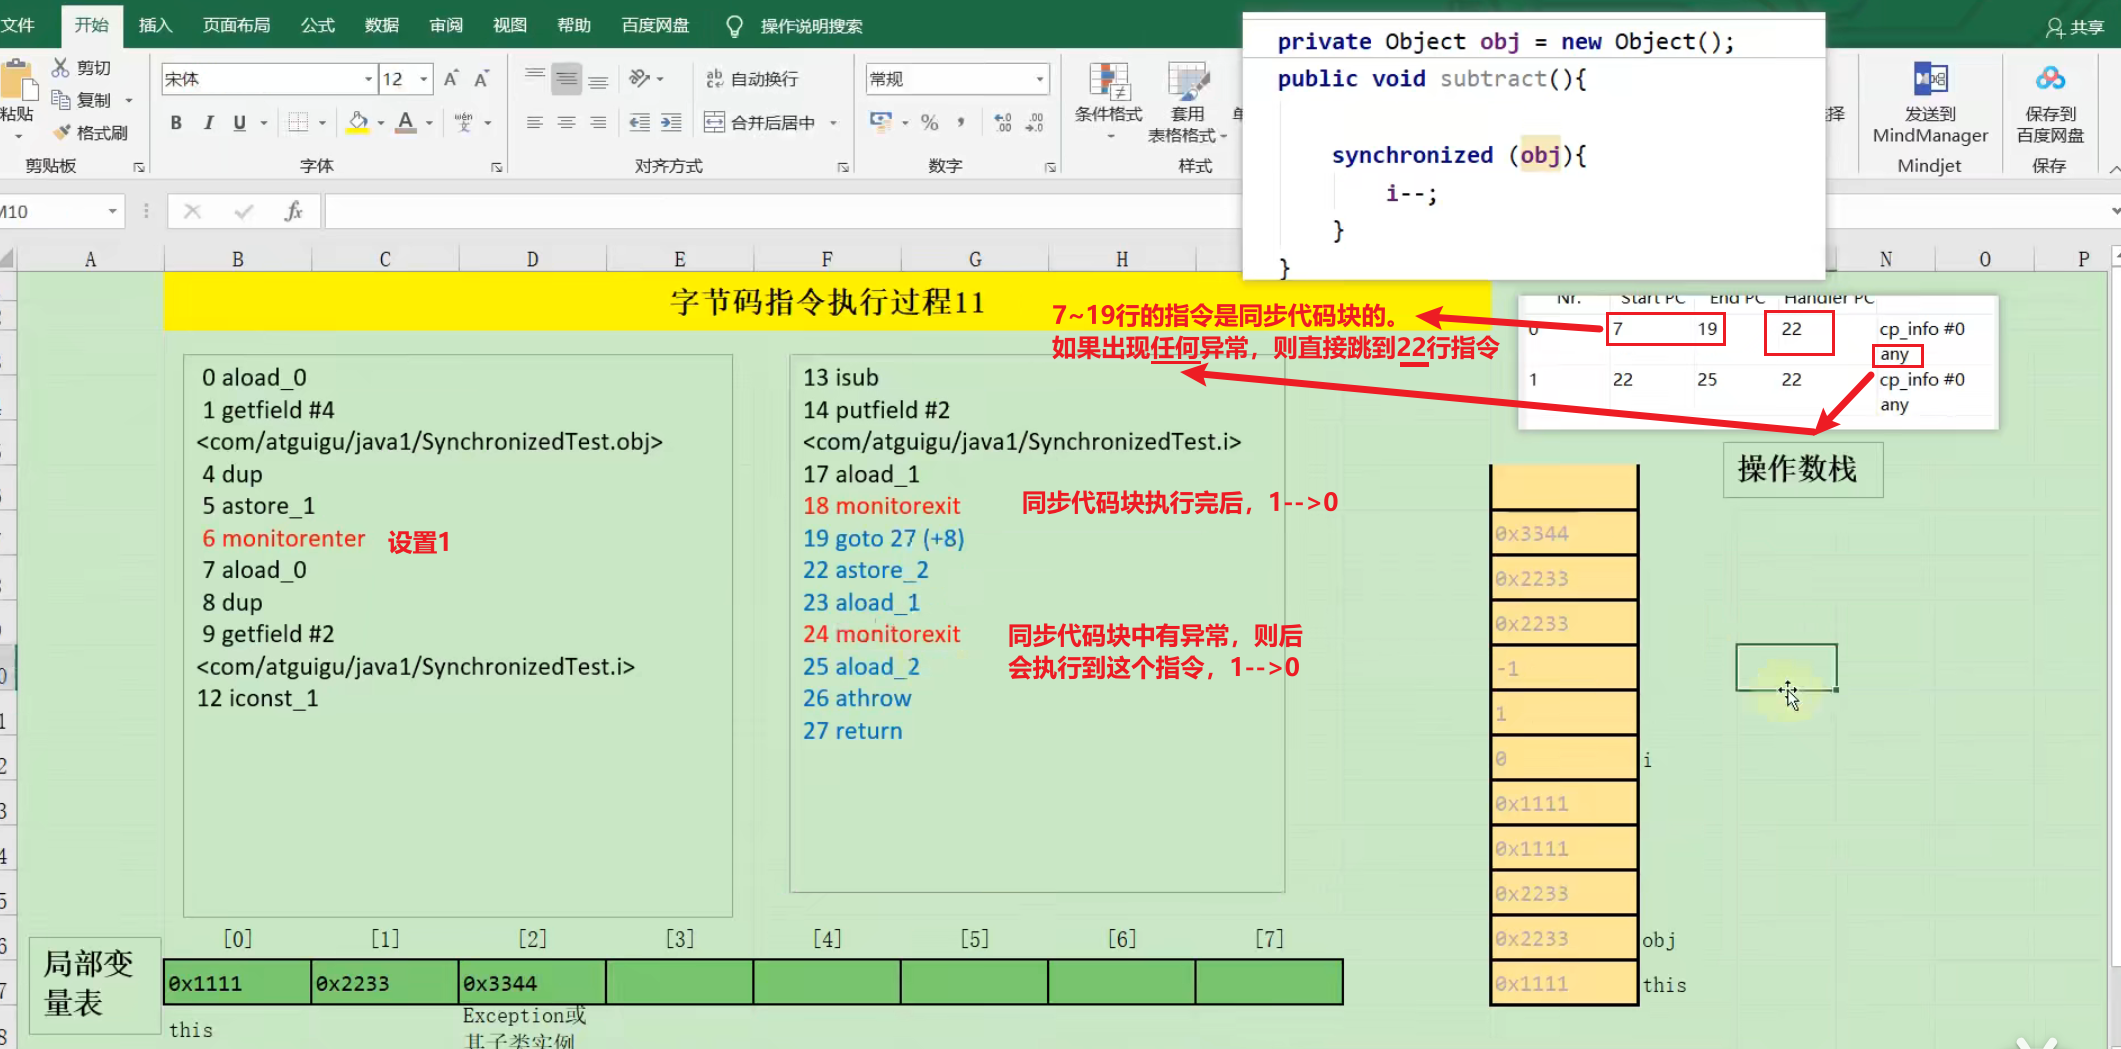2121x1049 pixels.
Task: Click increase indent icon
Action: click(671, 123)
